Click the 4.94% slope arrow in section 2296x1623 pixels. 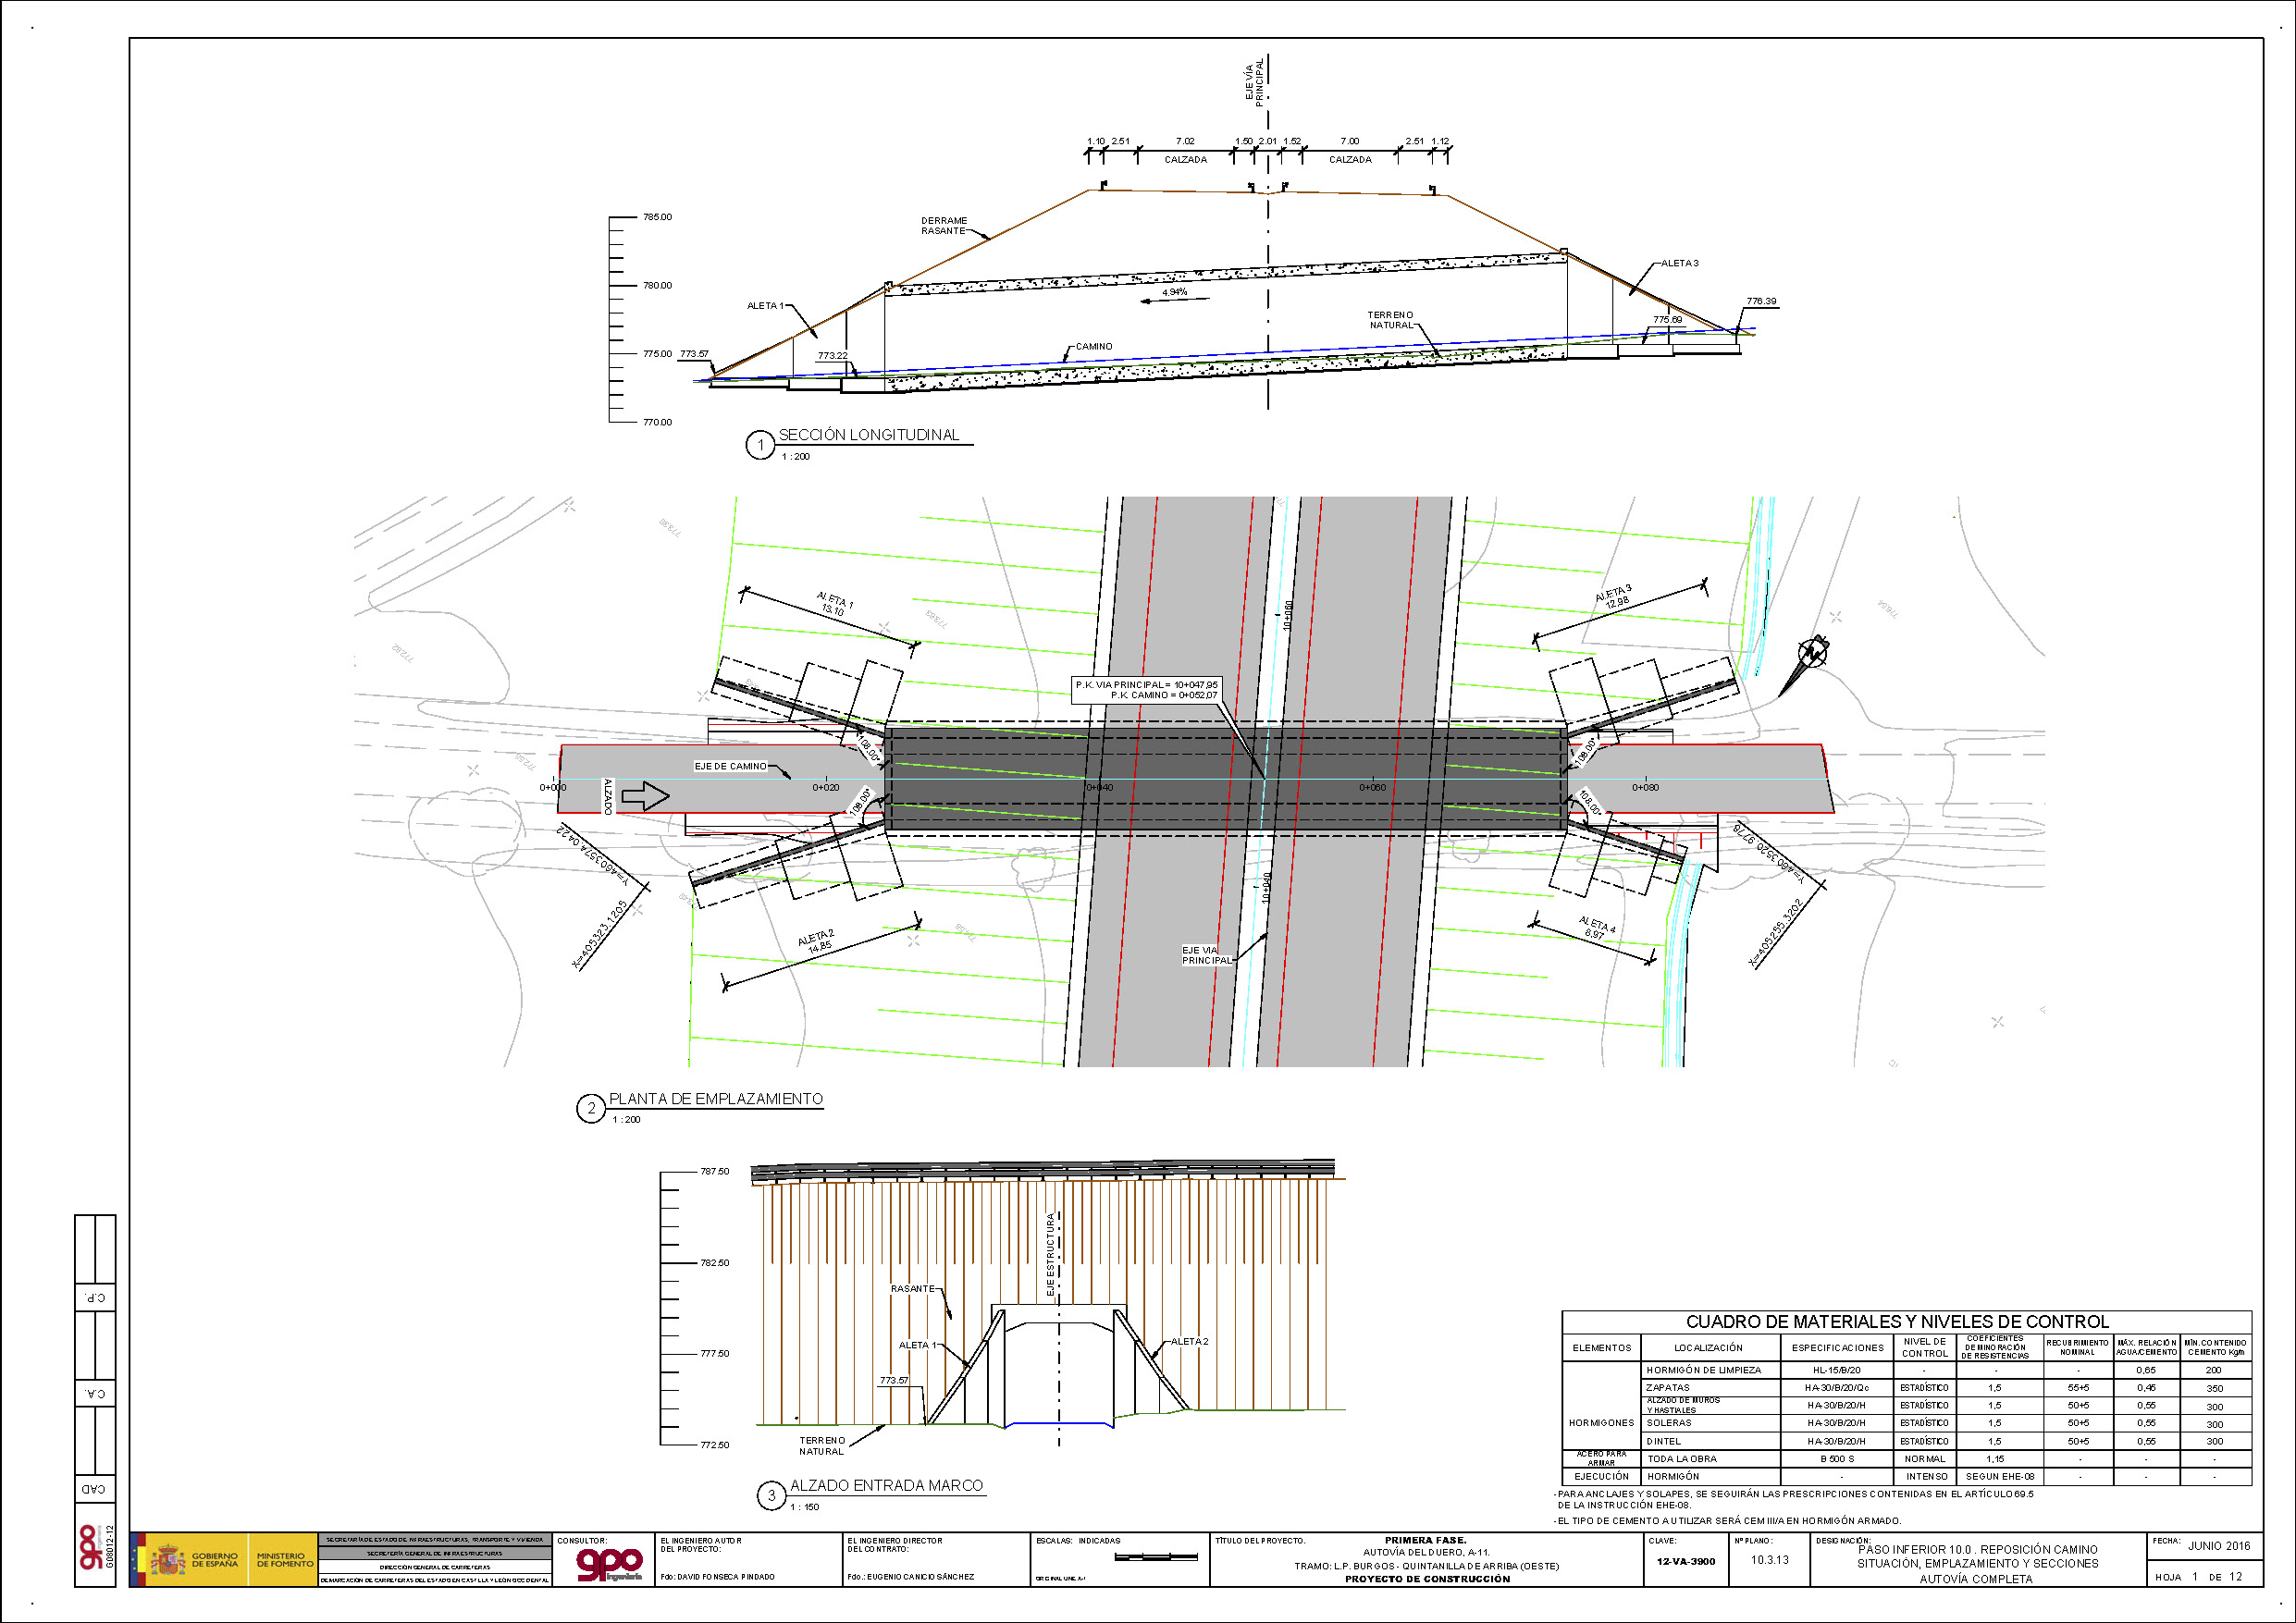click(1175, 298)
